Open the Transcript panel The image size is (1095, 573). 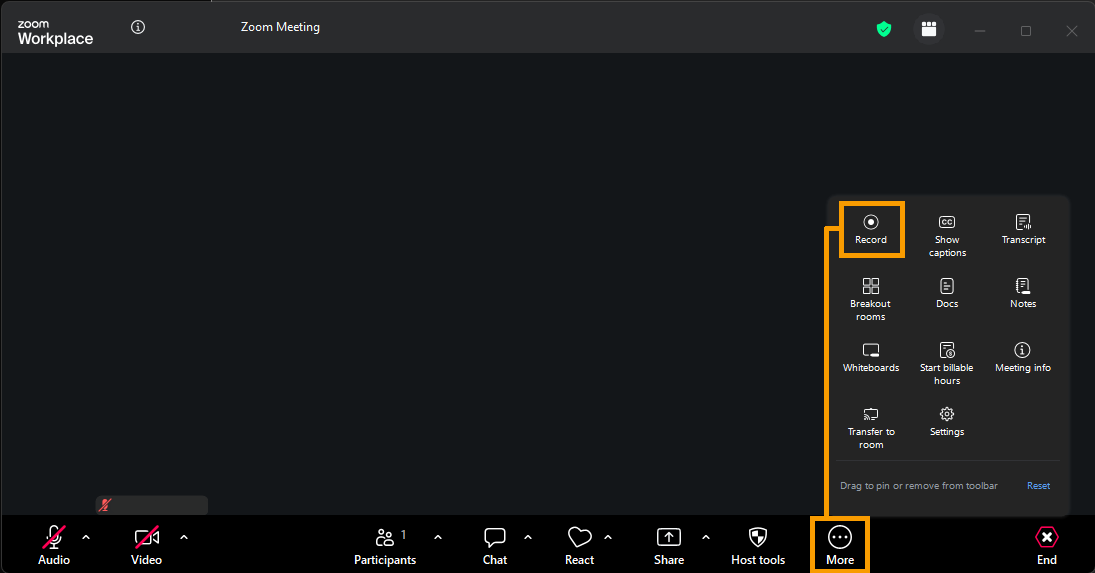click(x=1023, y=228)
